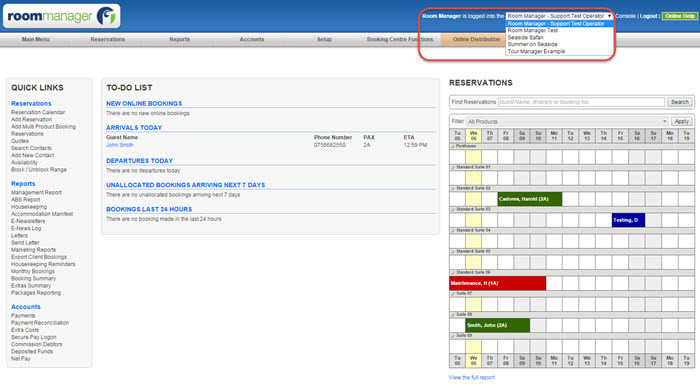700x391 pixels.
Task: Open the Commission Debtors link
Action: point(37,344)
